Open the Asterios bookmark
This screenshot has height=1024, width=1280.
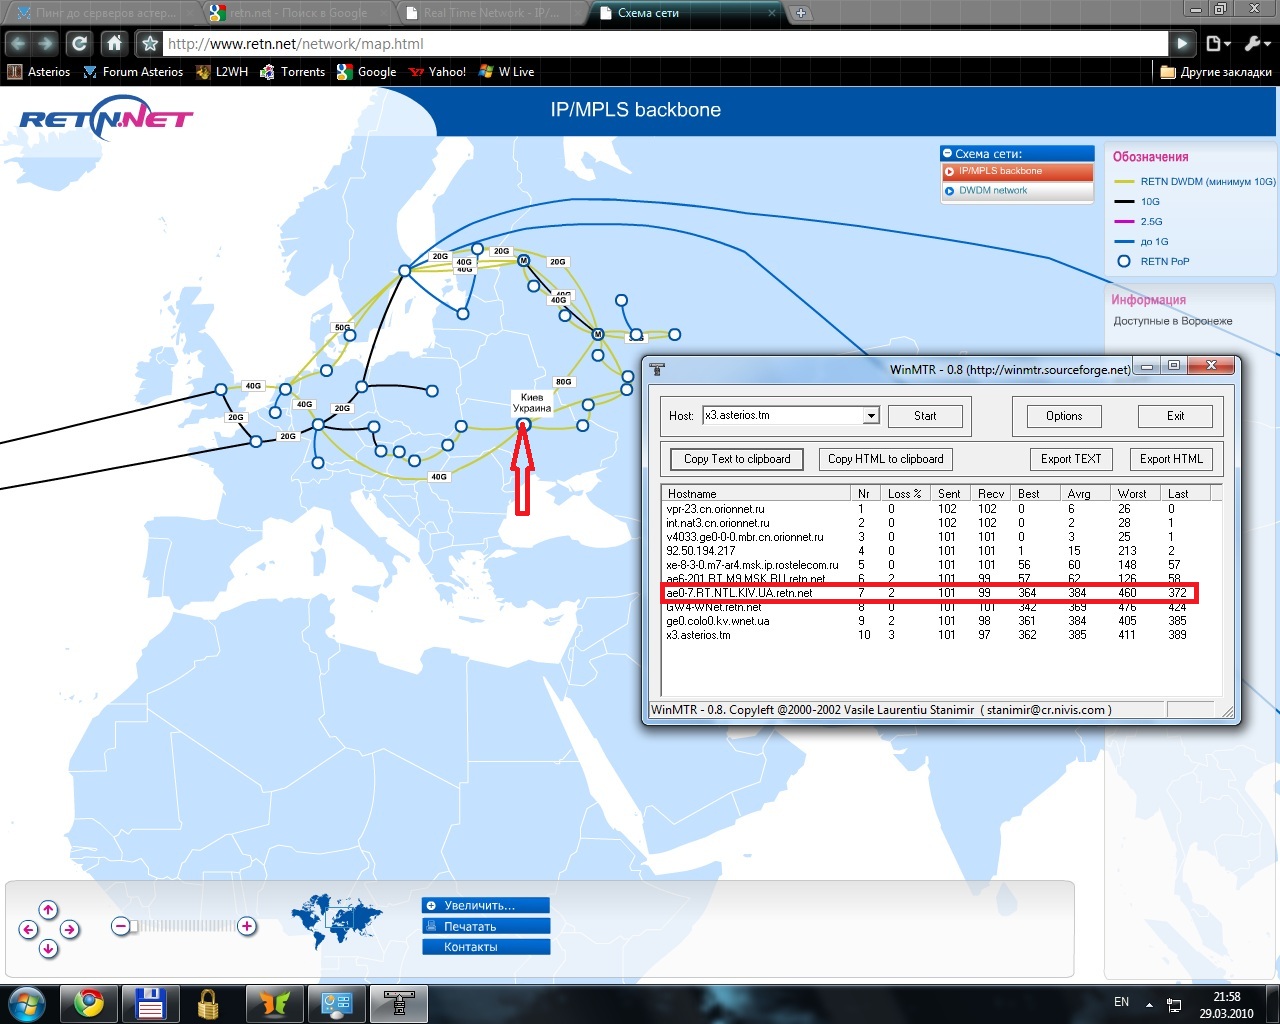[39, 72]
